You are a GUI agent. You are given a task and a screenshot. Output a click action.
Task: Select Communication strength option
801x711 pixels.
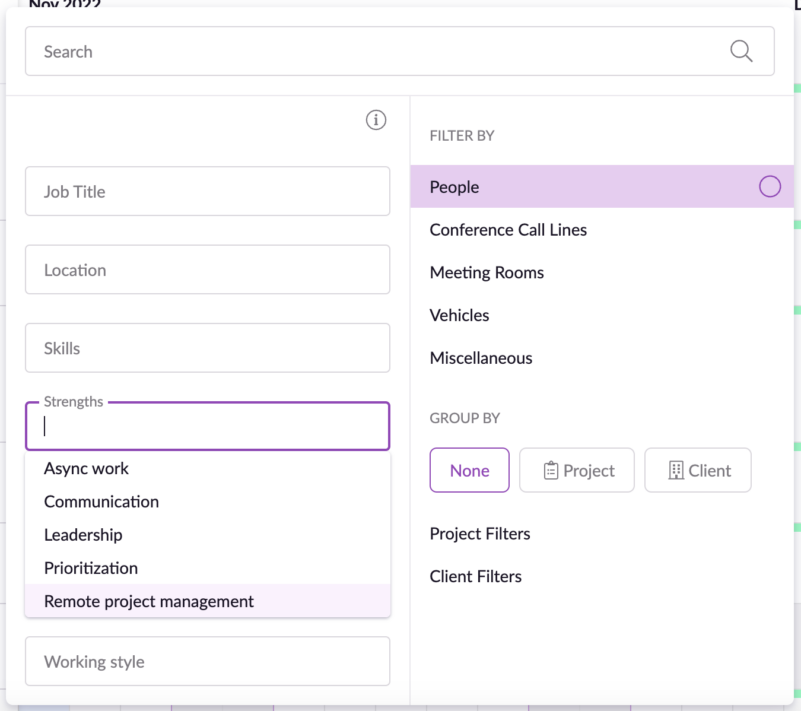[x=101, y=501]
